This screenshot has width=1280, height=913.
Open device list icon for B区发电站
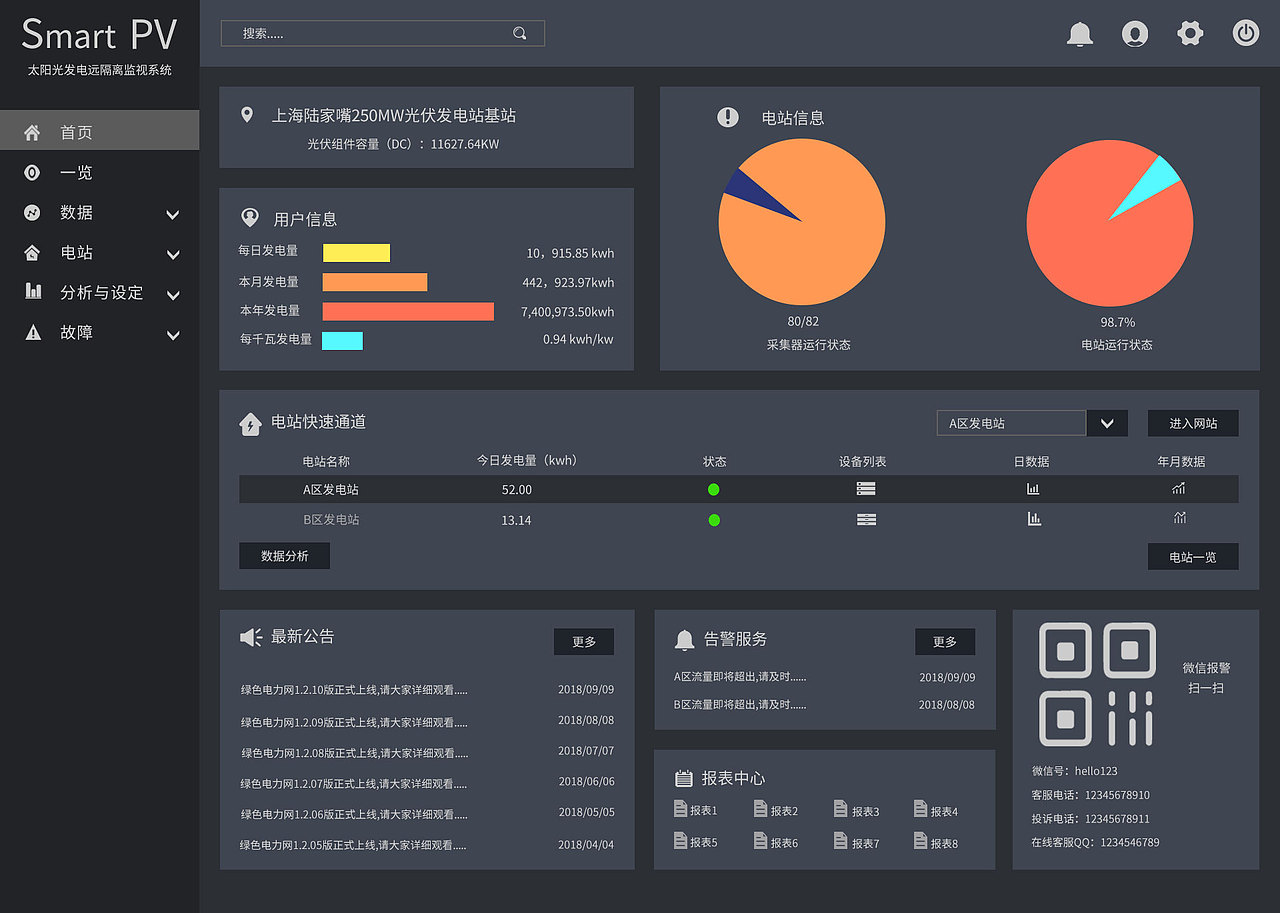click(x=866, y=519)
